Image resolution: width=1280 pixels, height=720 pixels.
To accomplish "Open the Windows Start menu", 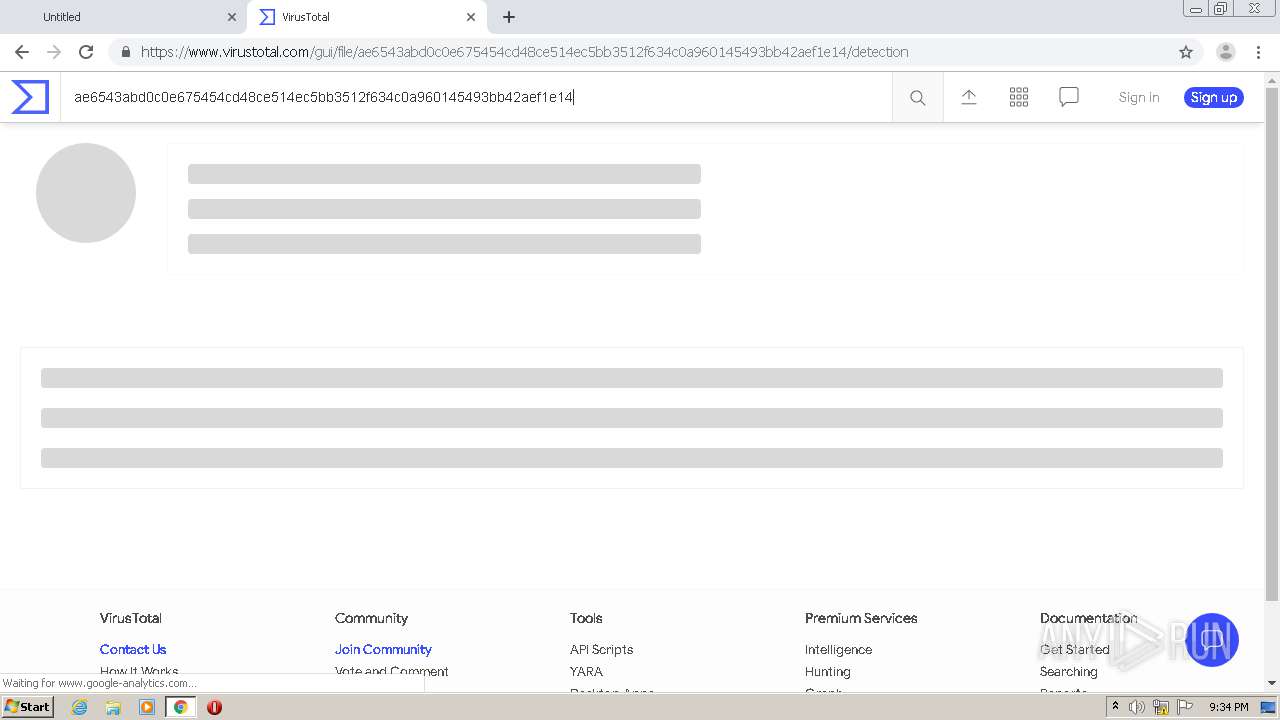I will (x=28, y=706).
